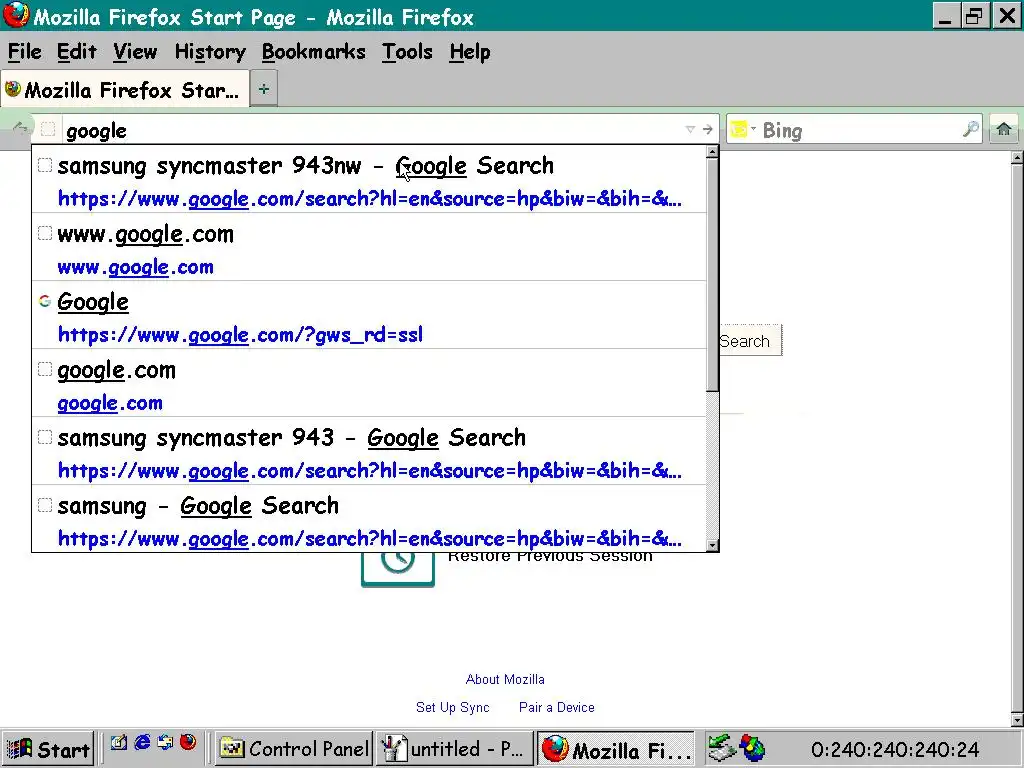The width and height of the screenshot is (1024, 768).
Task: Open the Tools menu
Action: pos(407,52)
